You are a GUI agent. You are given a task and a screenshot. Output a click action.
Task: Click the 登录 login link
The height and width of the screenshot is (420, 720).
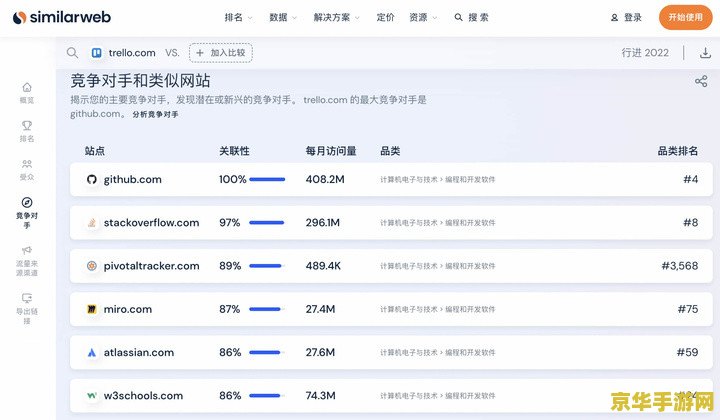626,17
